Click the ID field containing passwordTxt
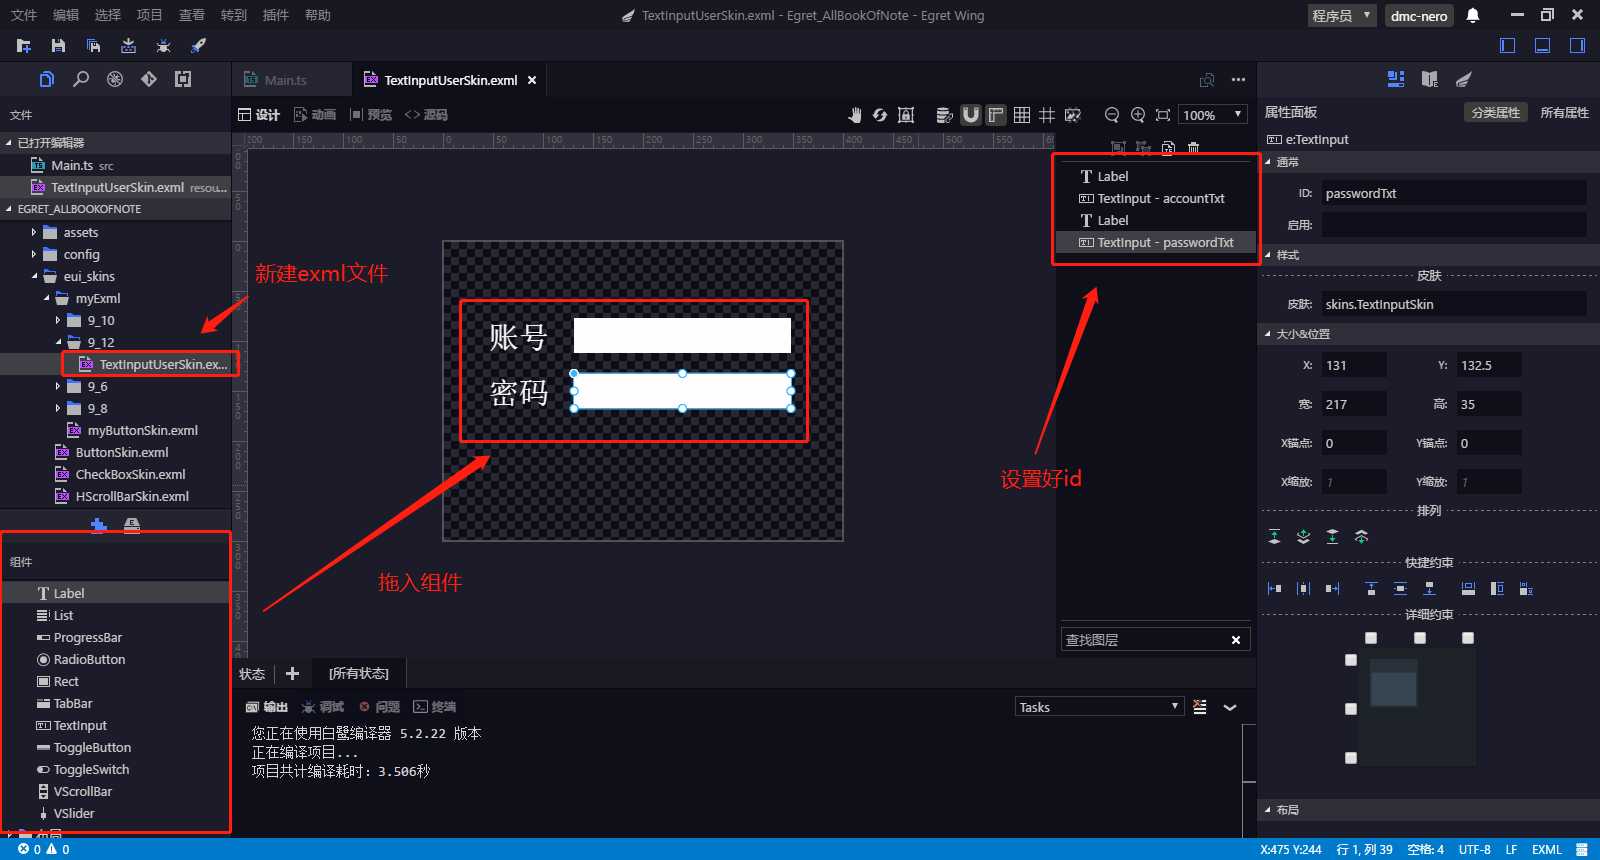The height and width of the screenshot is (860, 1600). [x=1454, y=193]
